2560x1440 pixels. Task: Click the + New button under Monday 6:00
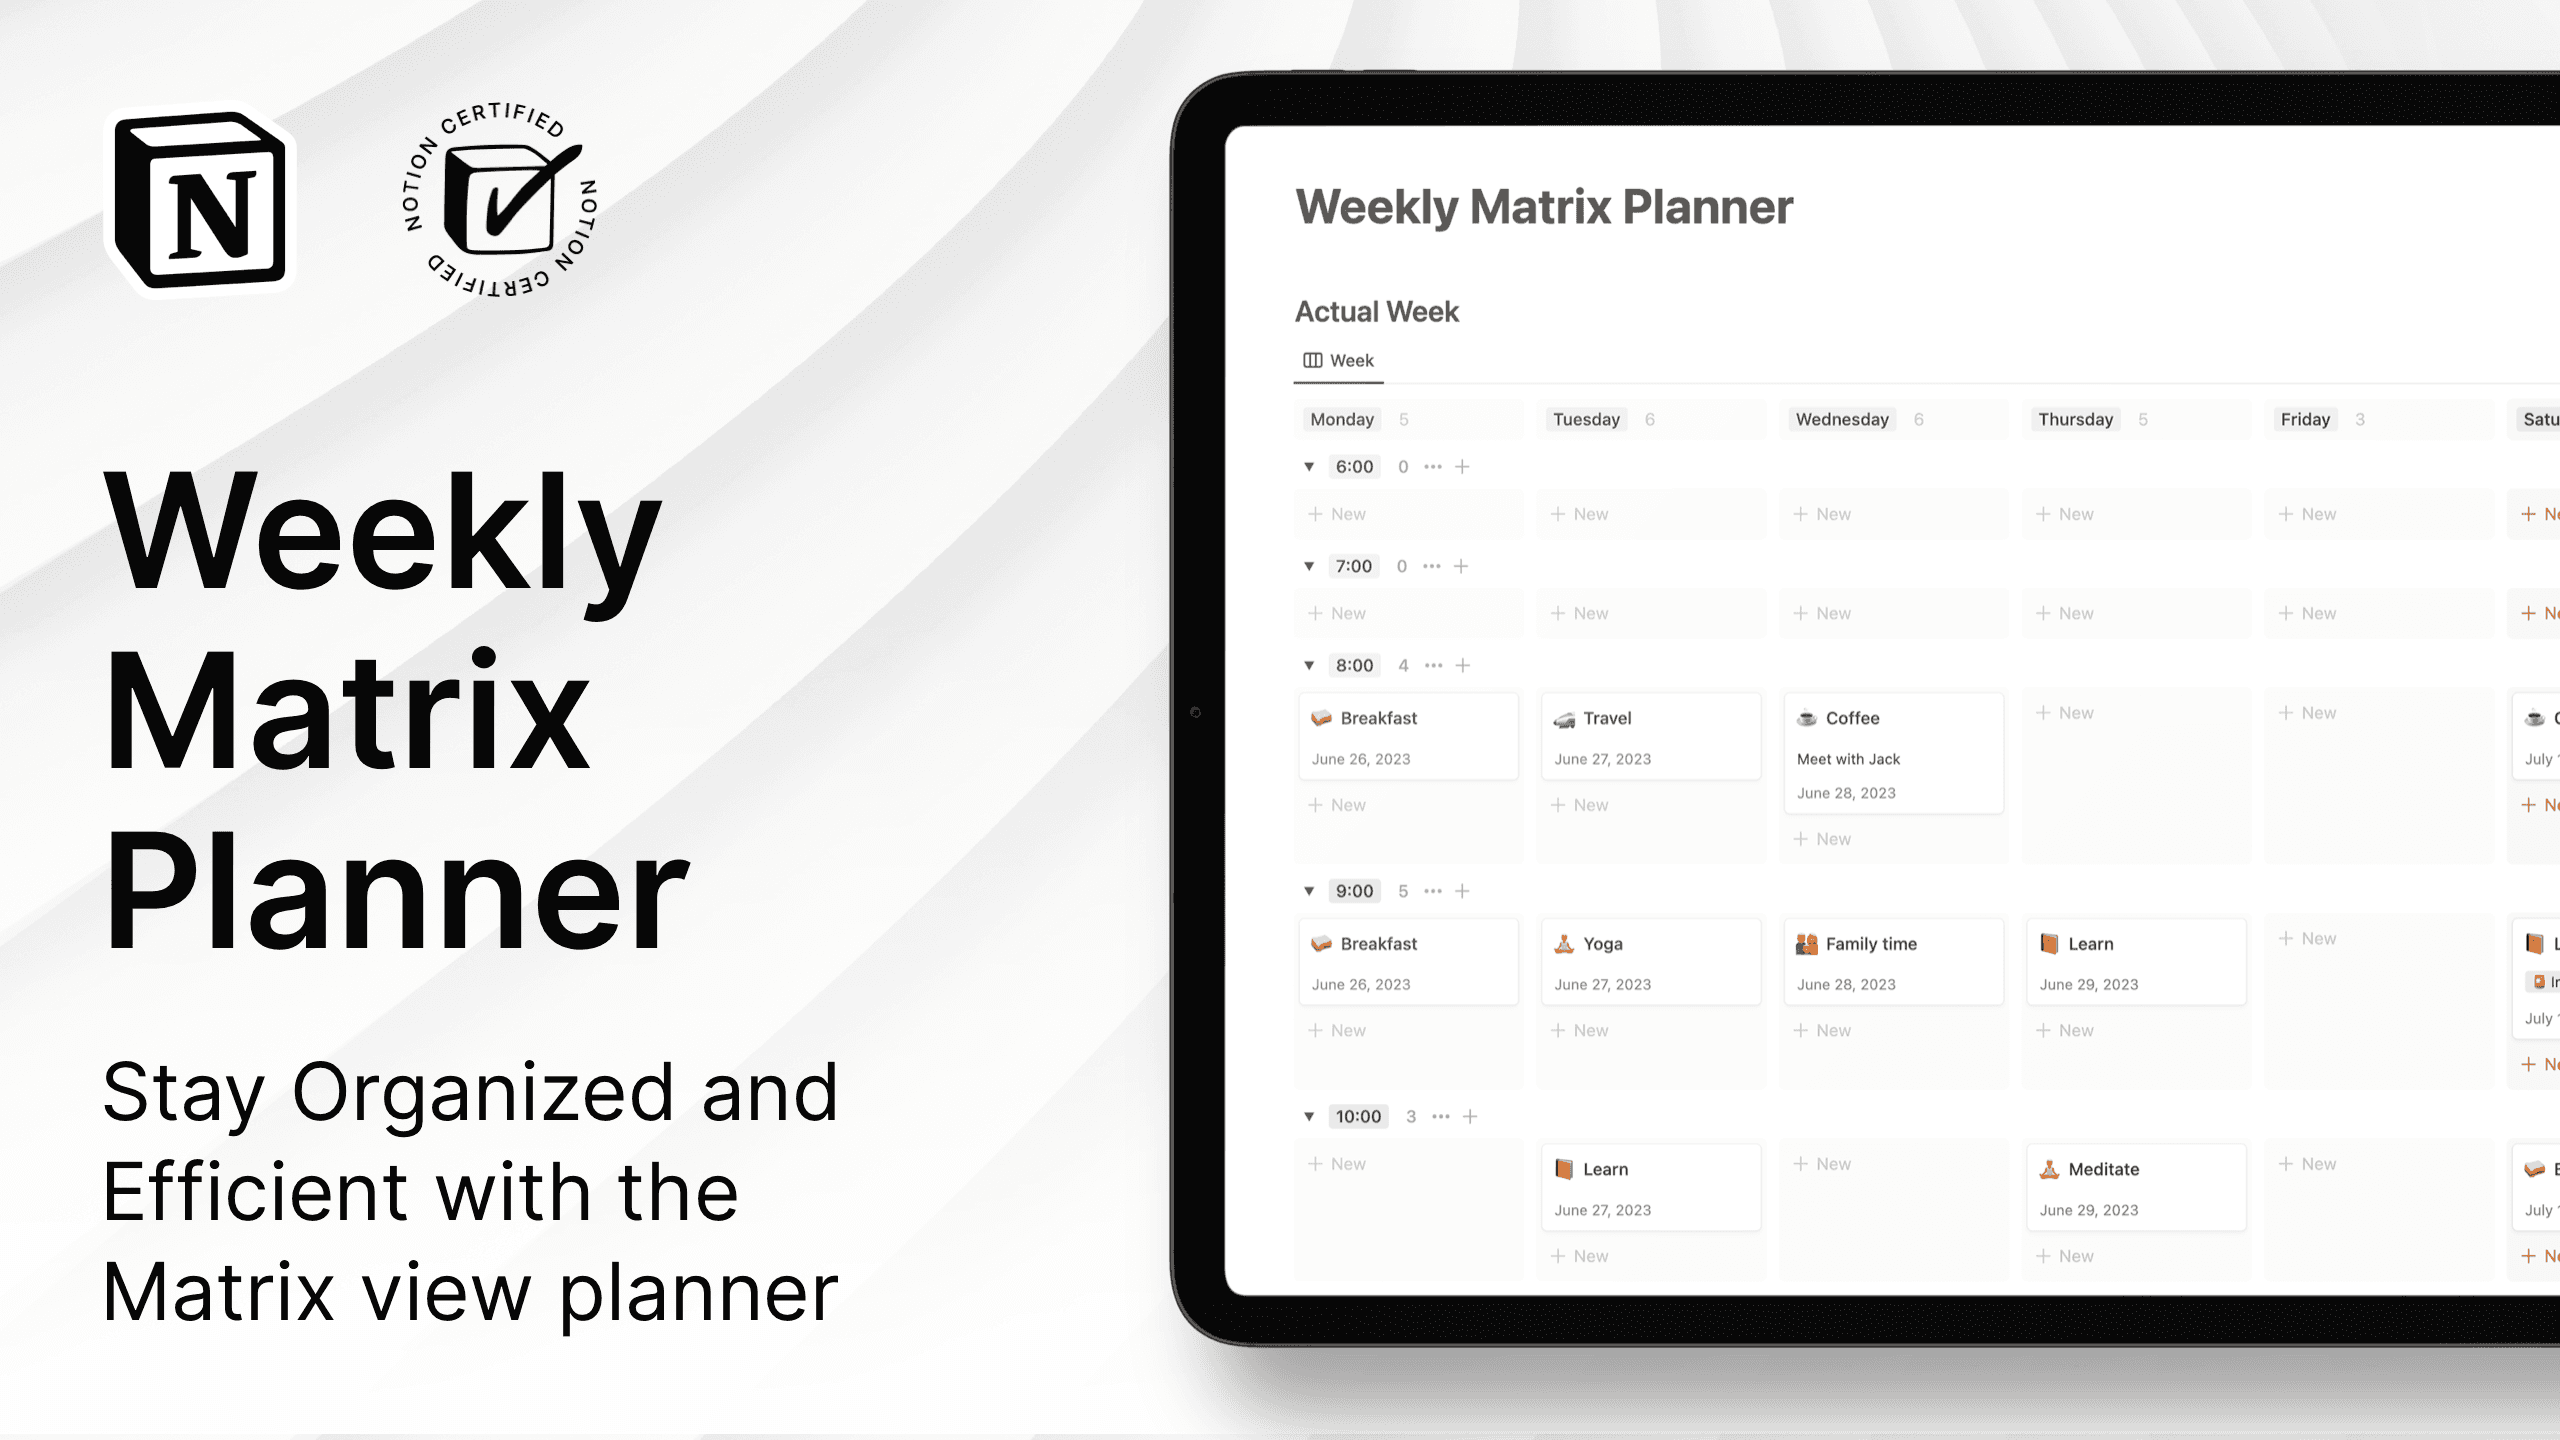[x=1342, y=513]
